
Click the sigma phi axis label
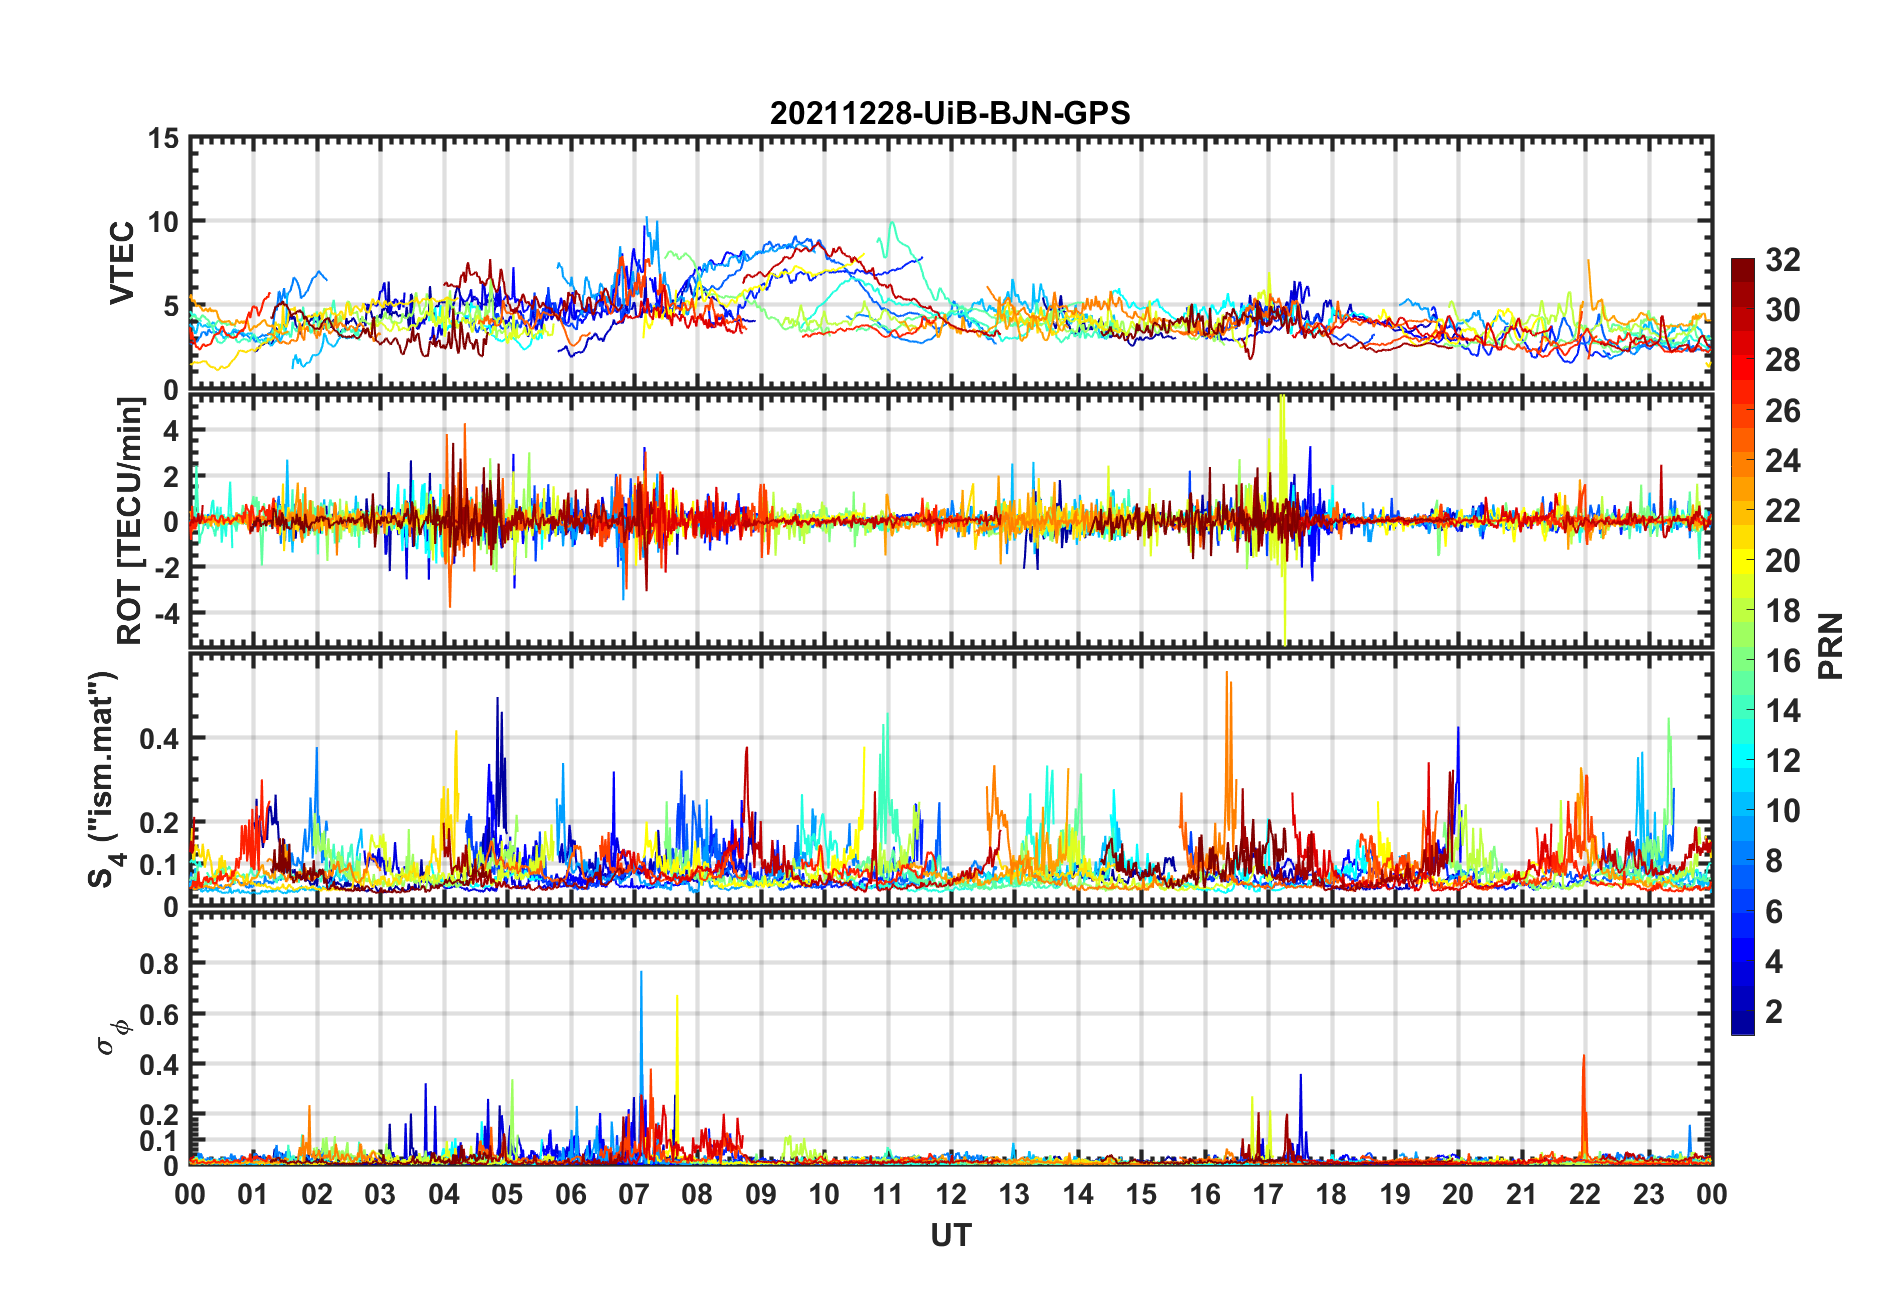coord(112,1036)
